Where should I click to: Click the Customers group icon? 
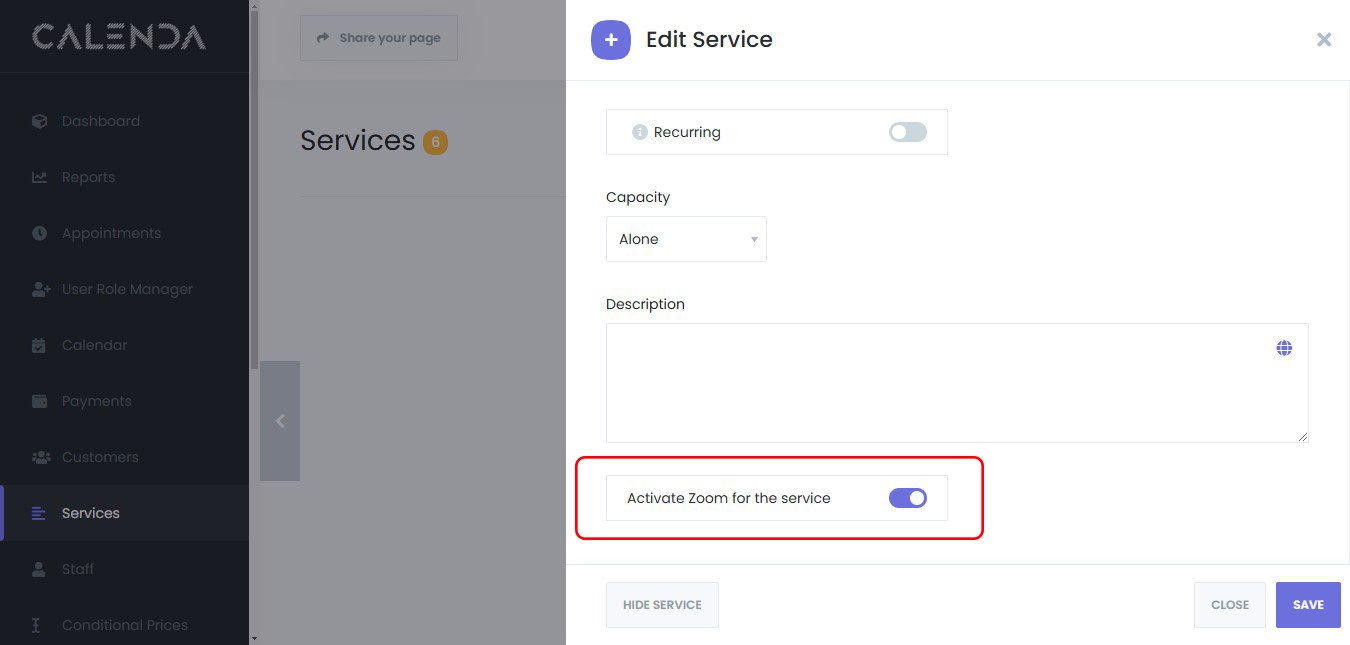(41, 457)
